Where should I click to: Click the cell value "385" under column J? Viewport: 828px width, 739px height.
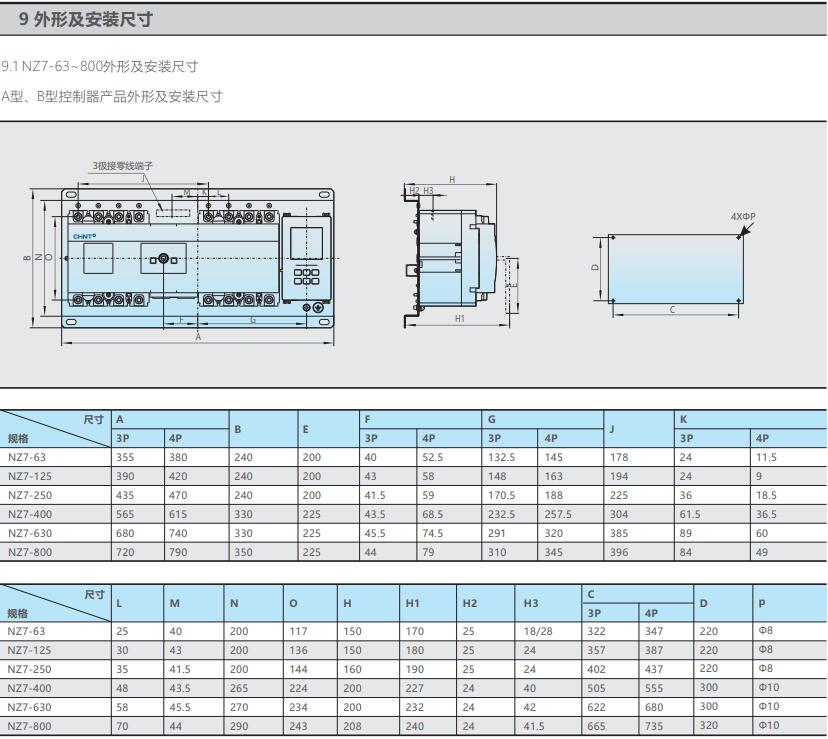click(619, 534)
